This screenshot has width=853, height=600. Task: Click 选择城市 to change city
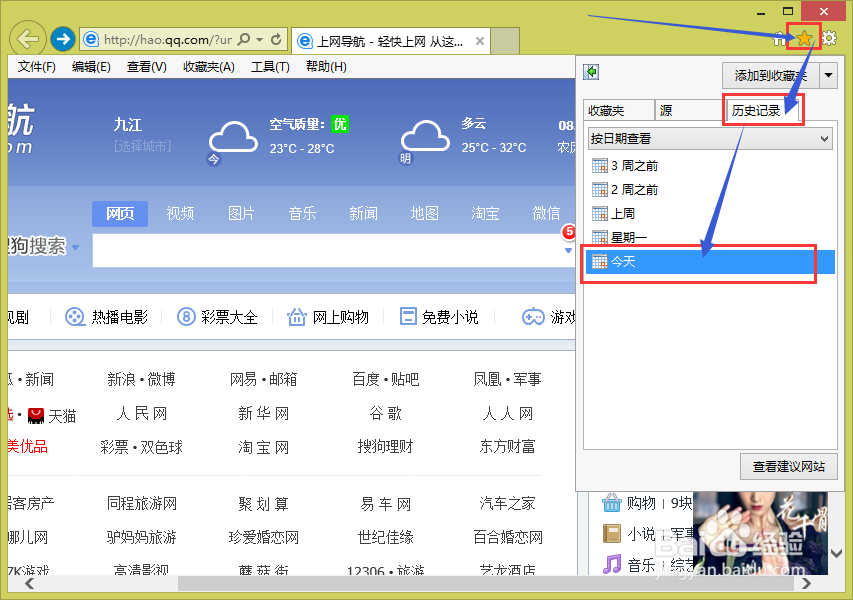(x=143, y=146)
